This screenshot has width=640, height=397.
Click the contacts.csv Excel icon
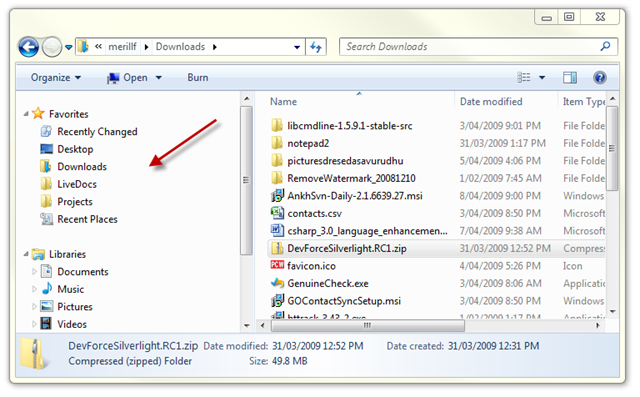click(x=277, y=213)
